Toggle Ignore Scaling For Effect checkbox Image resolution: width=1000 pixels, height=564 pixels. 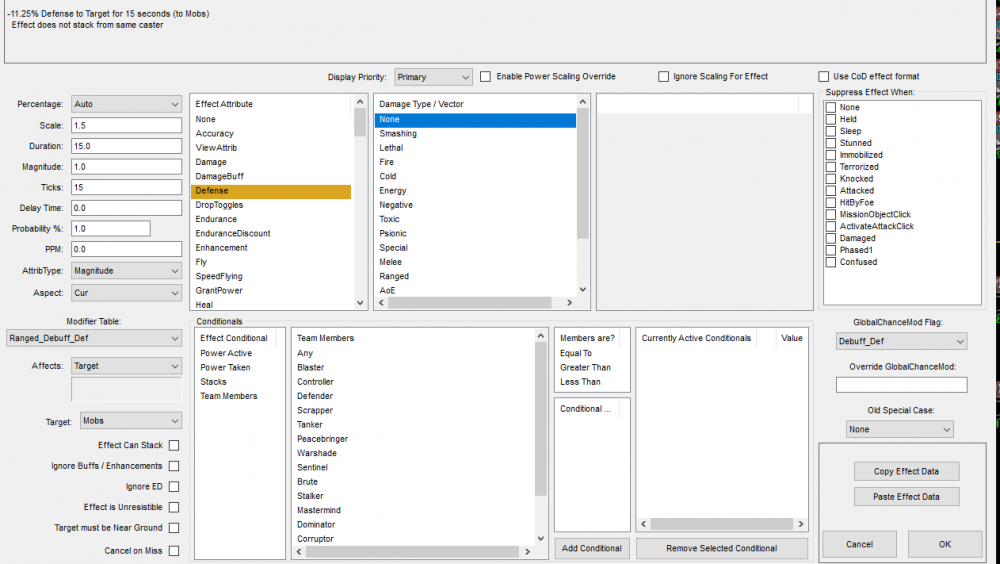tap(663, 77)
